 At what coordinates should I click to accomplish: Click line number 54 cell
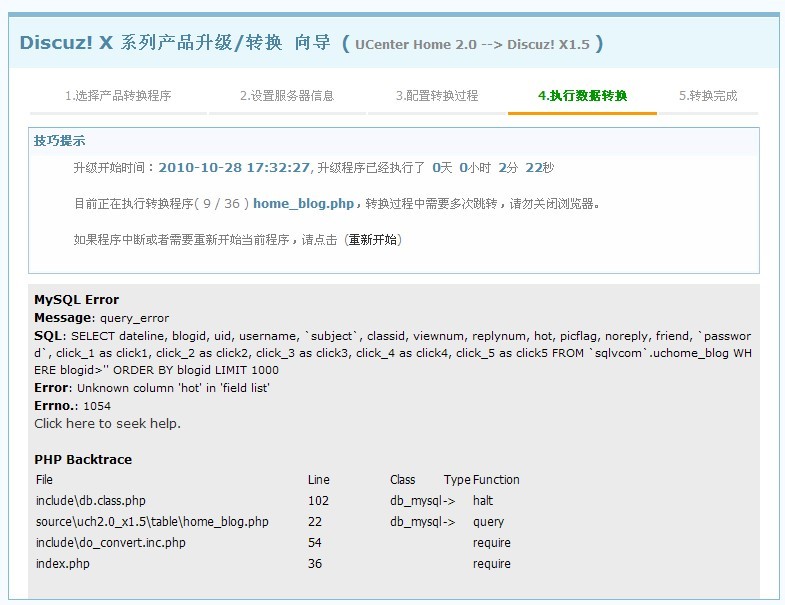(x=314, y=543)
